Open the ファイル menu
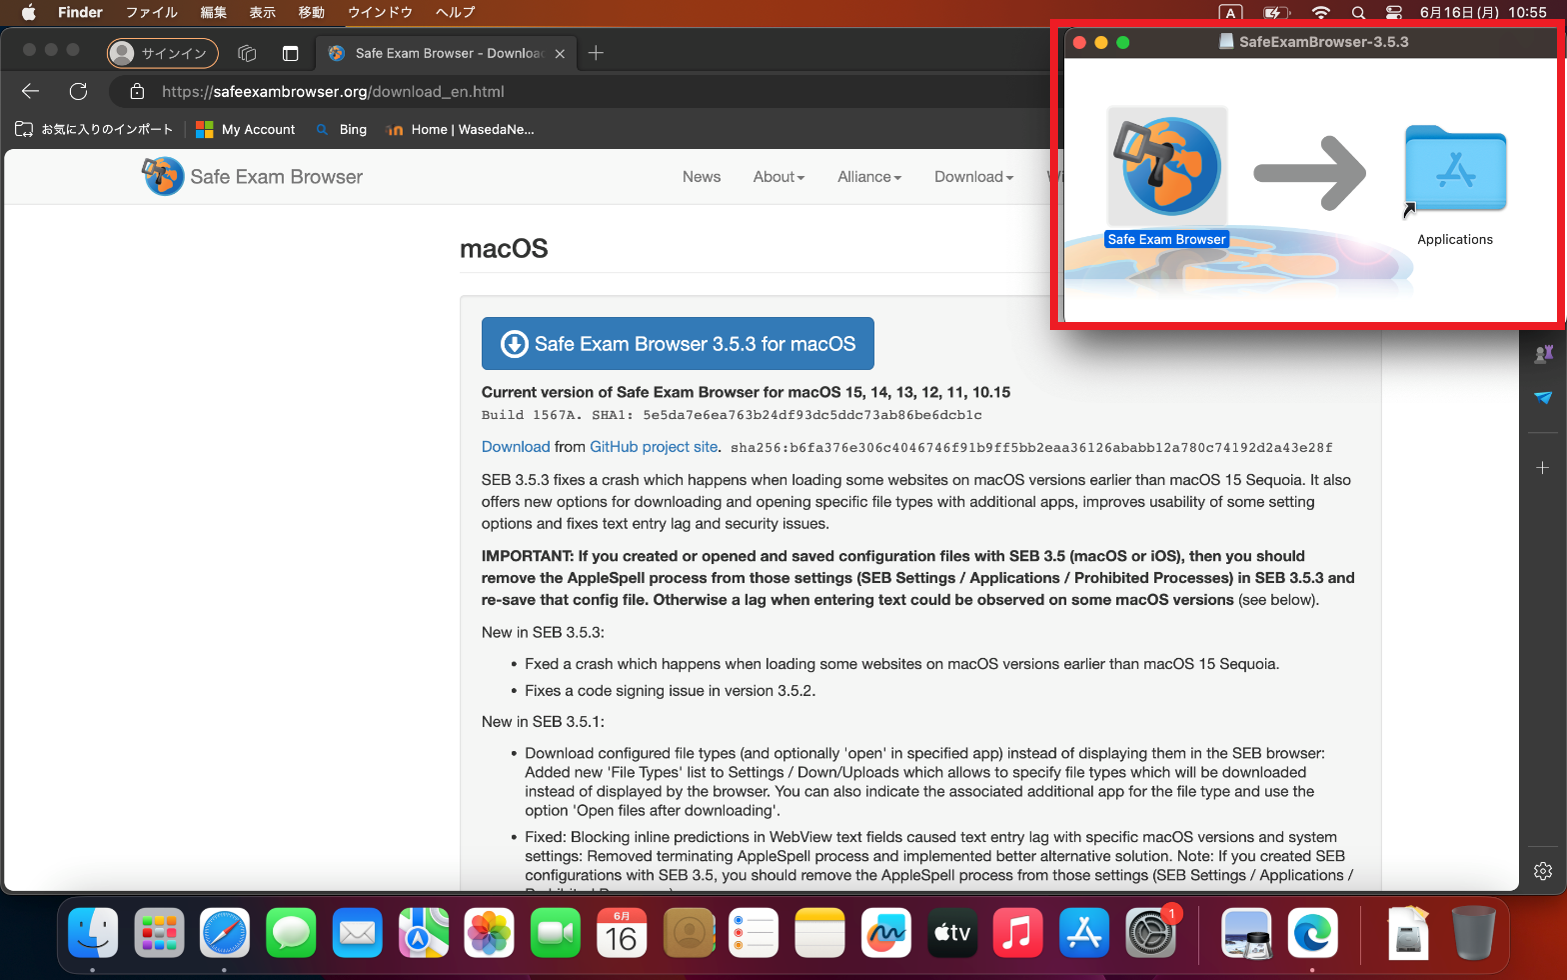 152,12
